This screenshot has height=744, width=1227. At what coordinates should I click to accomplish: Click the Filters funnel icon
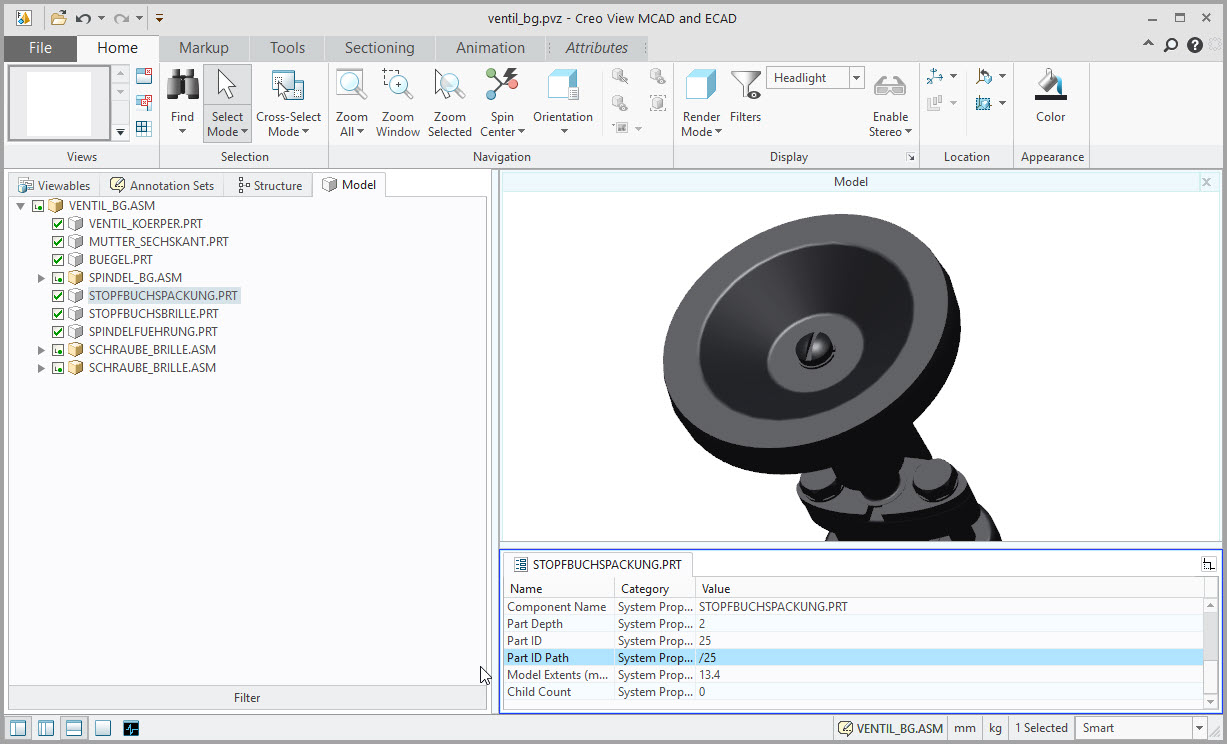pos(745,87)
